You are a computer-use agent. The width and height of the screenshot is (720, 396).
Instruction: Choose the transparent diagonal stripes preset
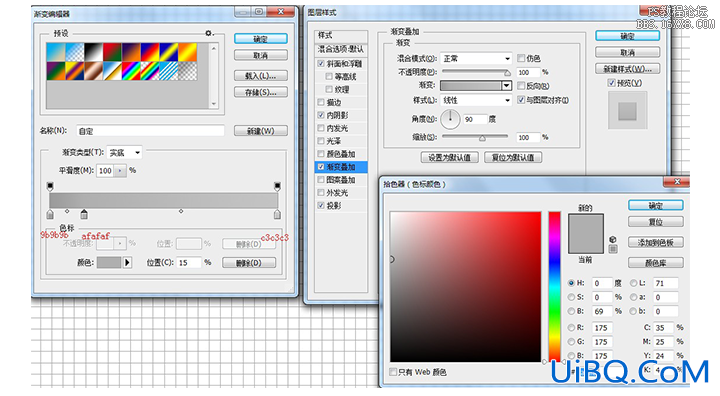[x=169, y=71]
